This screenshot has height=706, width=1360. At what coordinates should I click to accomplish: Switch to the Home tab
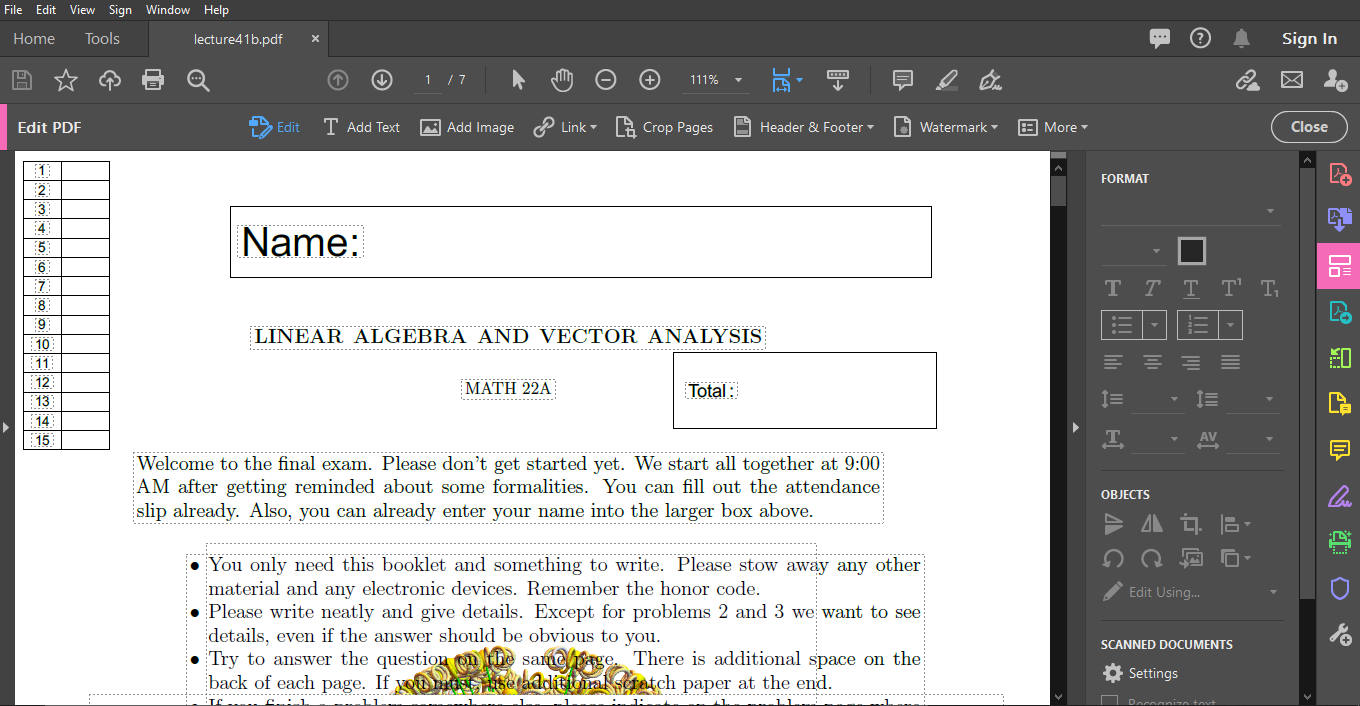(34, 39)
